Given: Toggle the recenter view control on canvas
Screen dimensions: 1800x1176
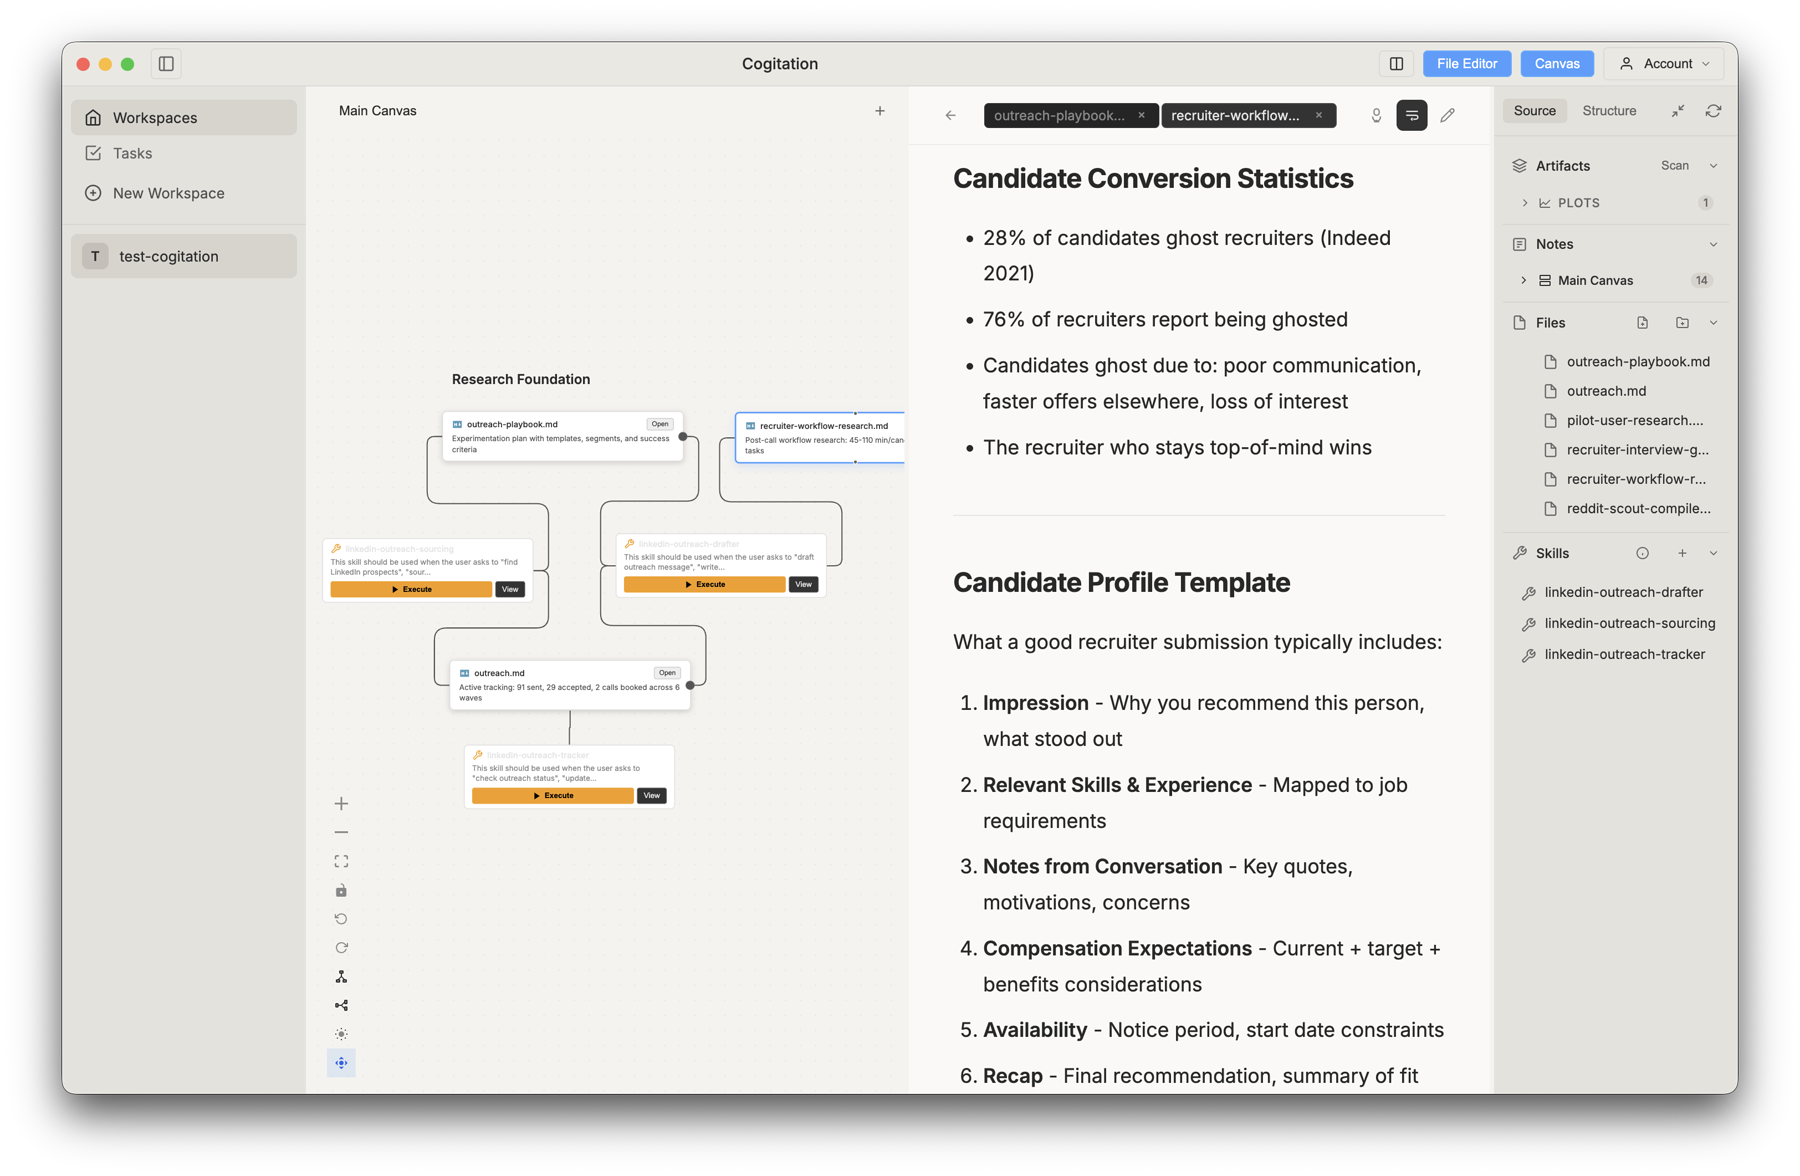Looking at the screenshot, I should 341,1062.
